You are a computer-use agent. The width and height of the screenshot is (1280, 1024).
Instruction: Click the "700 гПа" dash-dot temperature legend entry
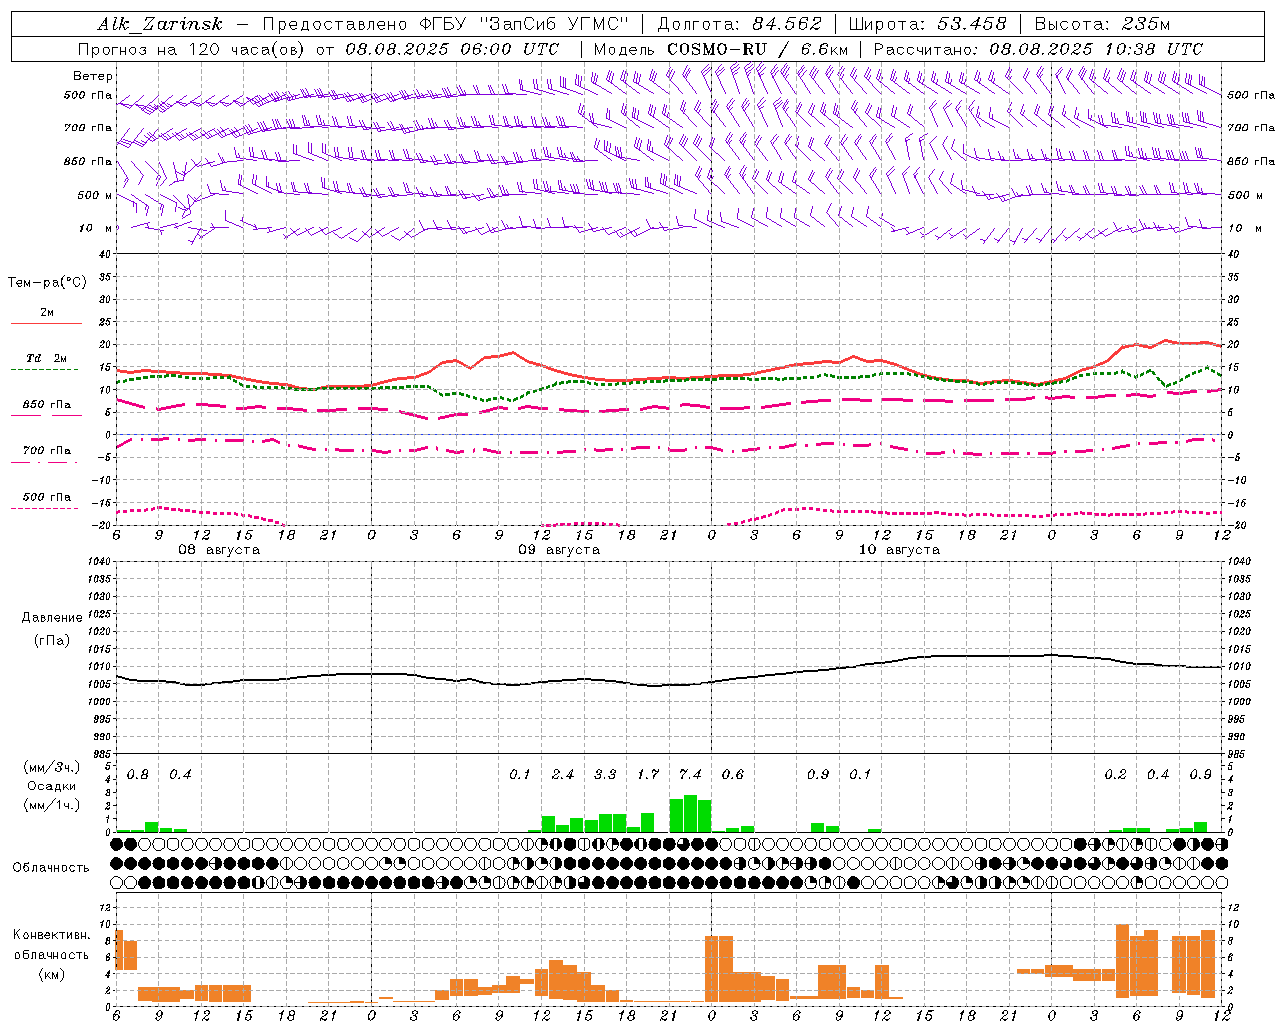(47, 450)
